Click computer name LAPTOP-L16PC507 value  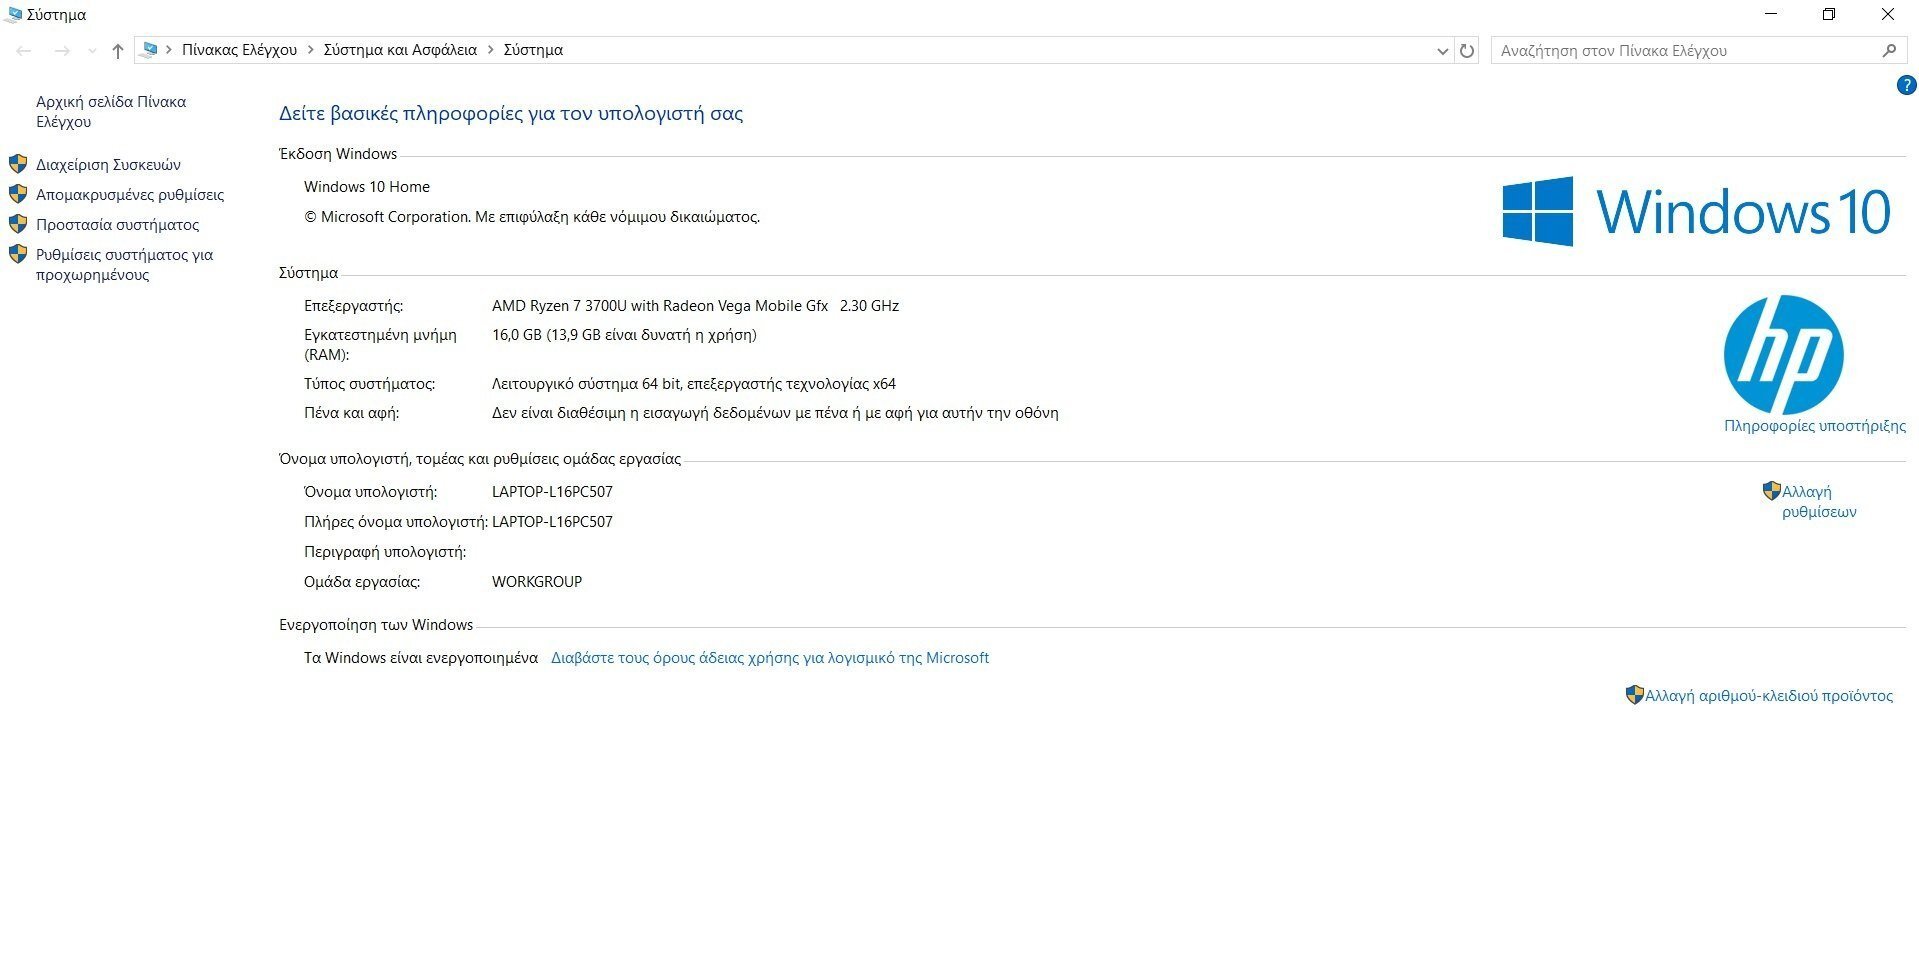552,492
